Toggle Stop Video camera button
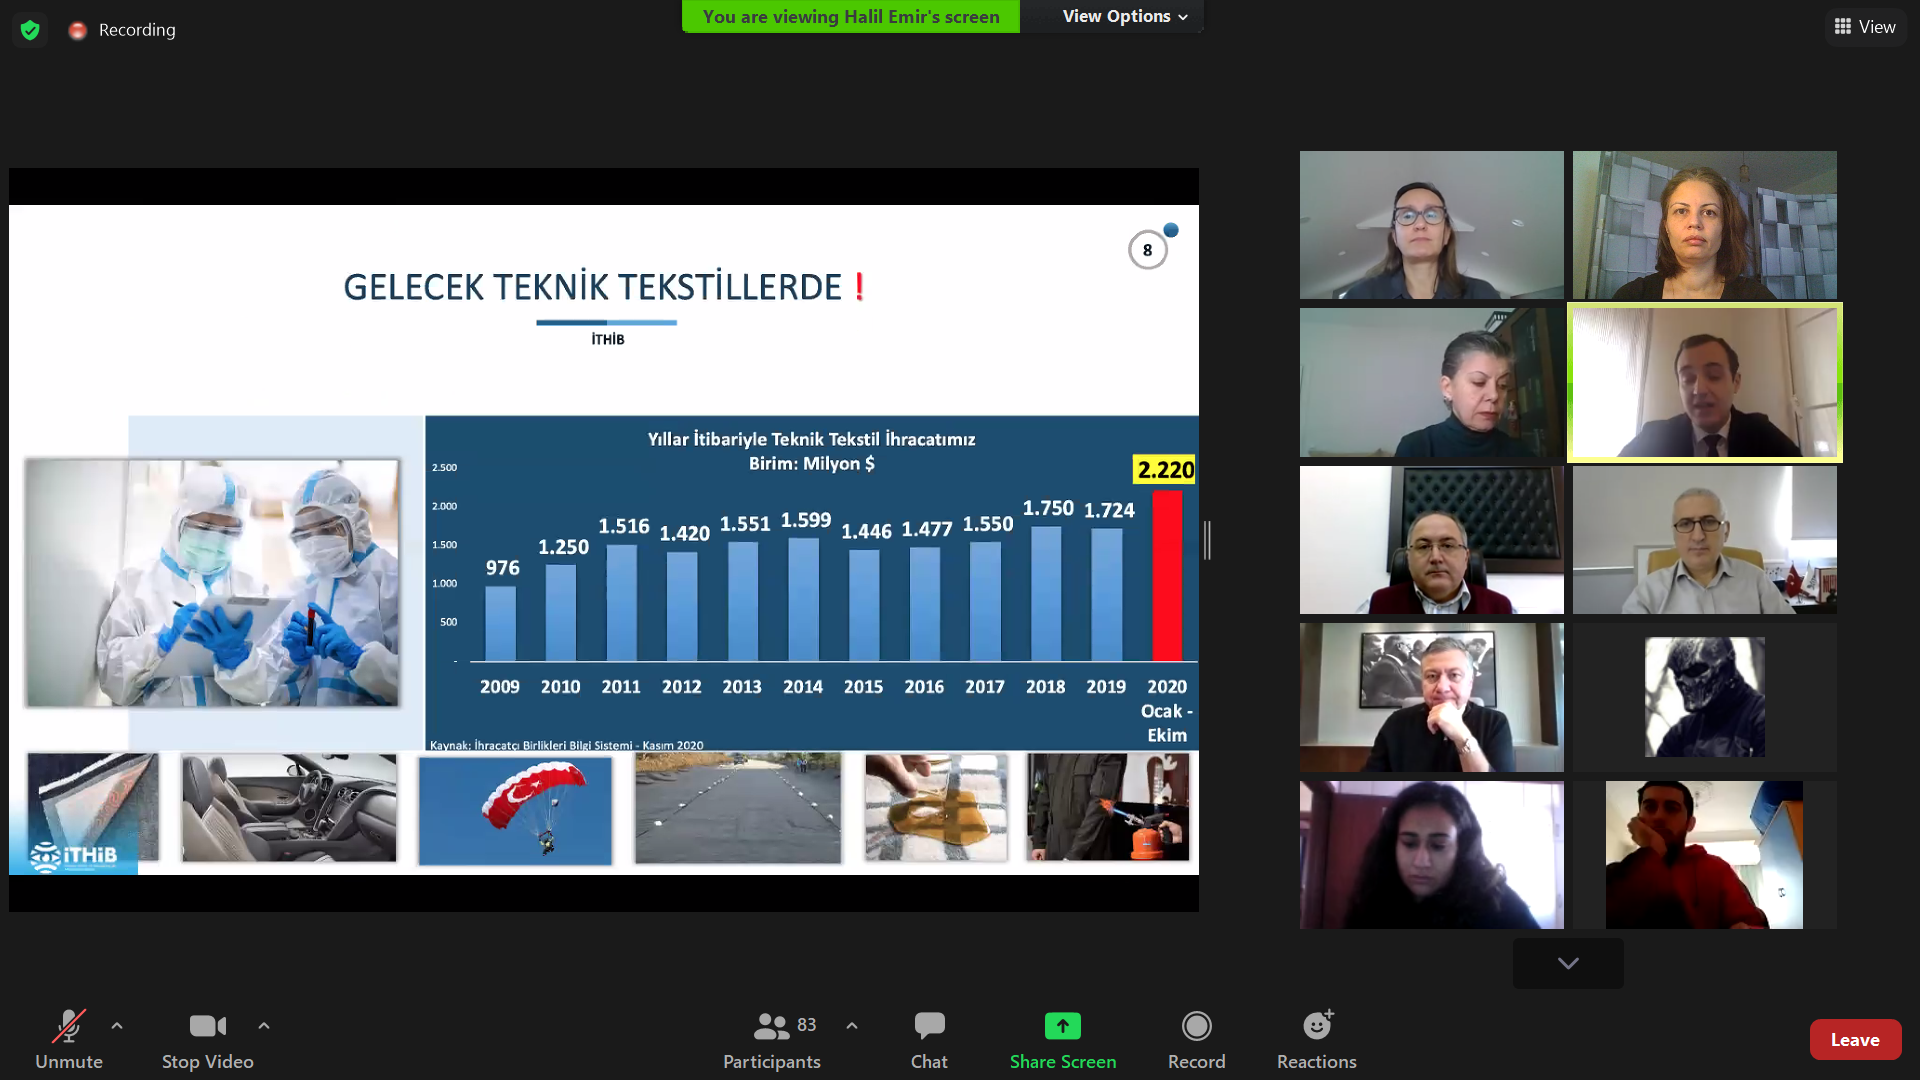This screenshot has height=1080, width=1920. pos(207,1026)
